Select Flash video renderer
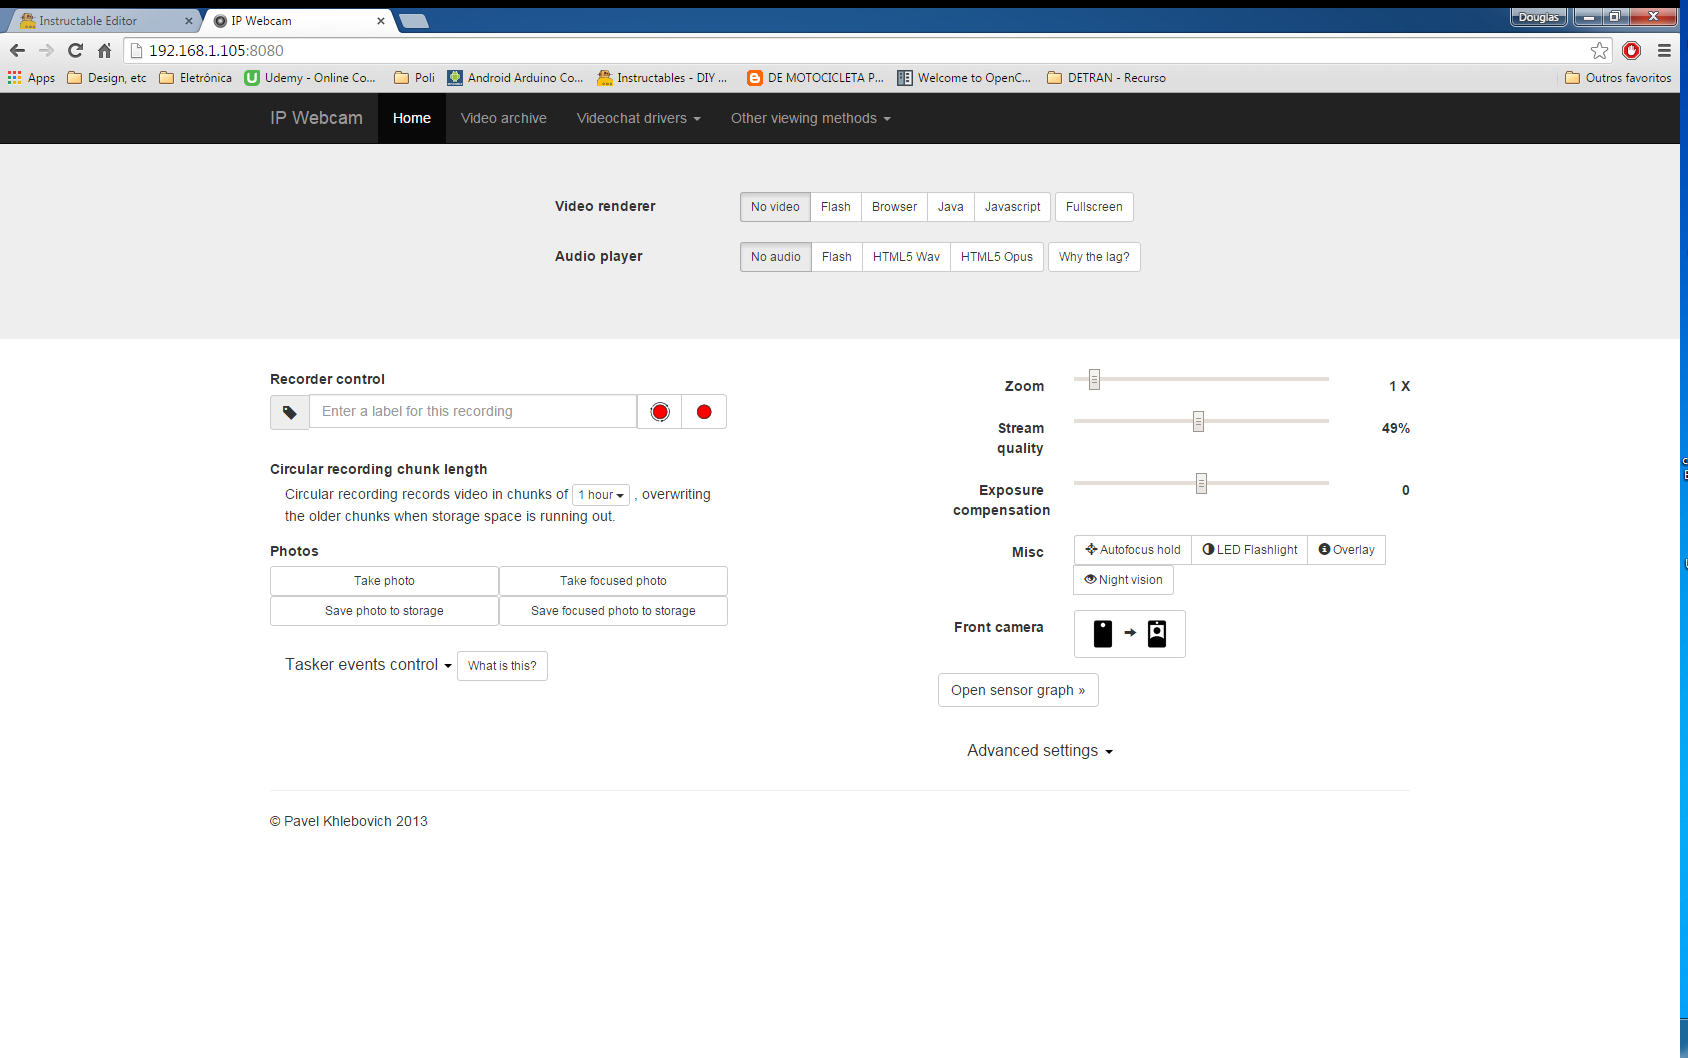The height and width of the screenshot is (1058, 1688). tap(836, 207)
